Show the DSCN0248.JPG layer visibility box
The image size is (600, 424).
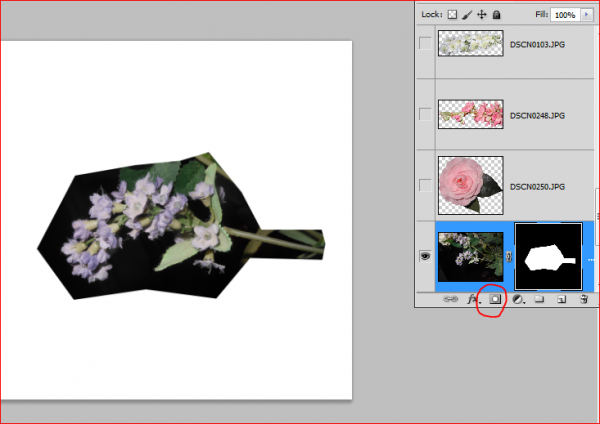425,114
